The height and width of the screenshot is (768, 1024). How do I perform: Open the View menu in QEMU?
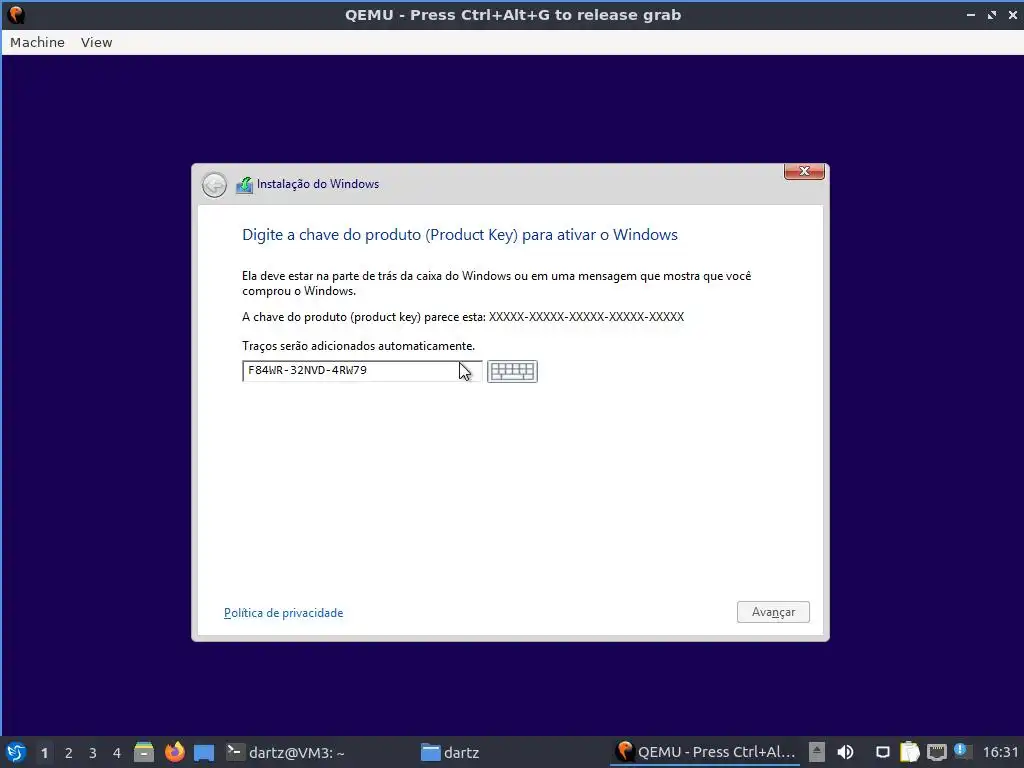pyautogui.click(x=97, y=42)
